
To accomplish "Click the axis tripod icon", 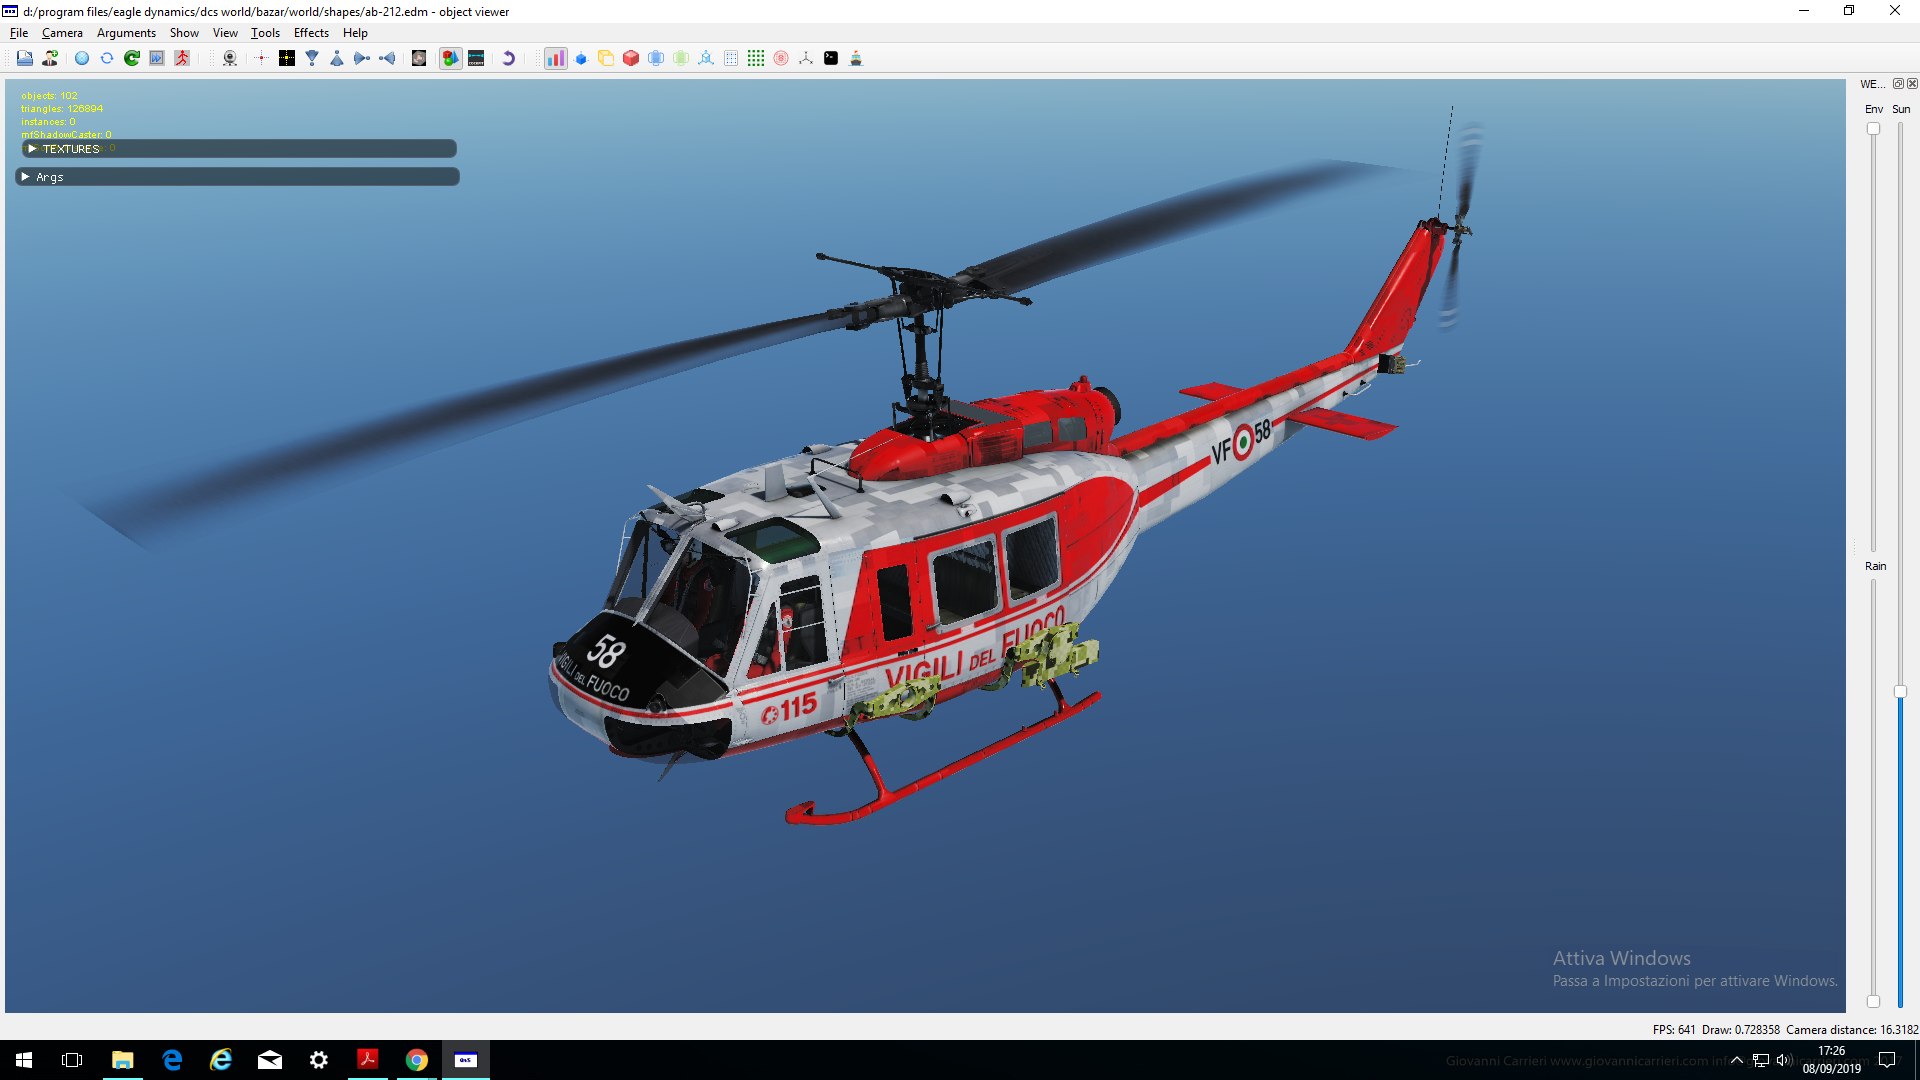I will pos(806,58).
